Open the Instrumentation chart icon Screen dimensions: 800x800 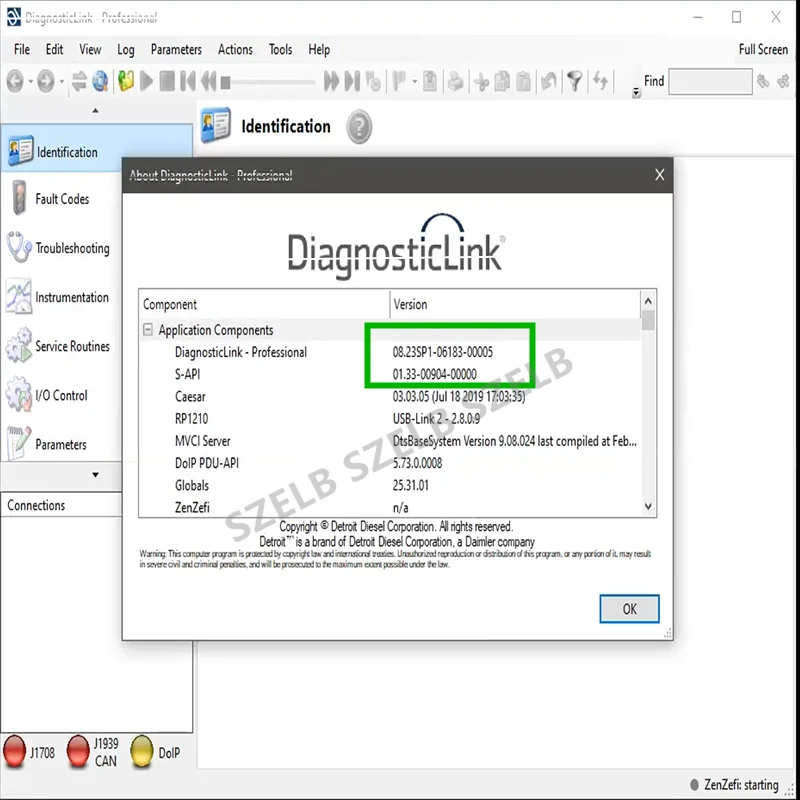(x=19, y=296)
